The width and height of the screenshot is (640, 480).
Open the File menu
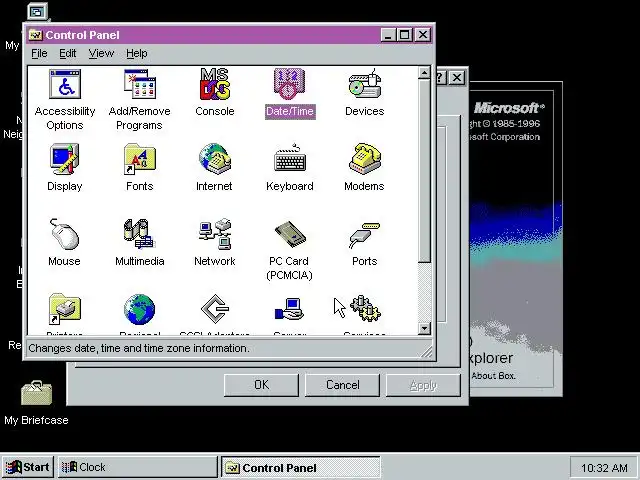coord(39,53)
